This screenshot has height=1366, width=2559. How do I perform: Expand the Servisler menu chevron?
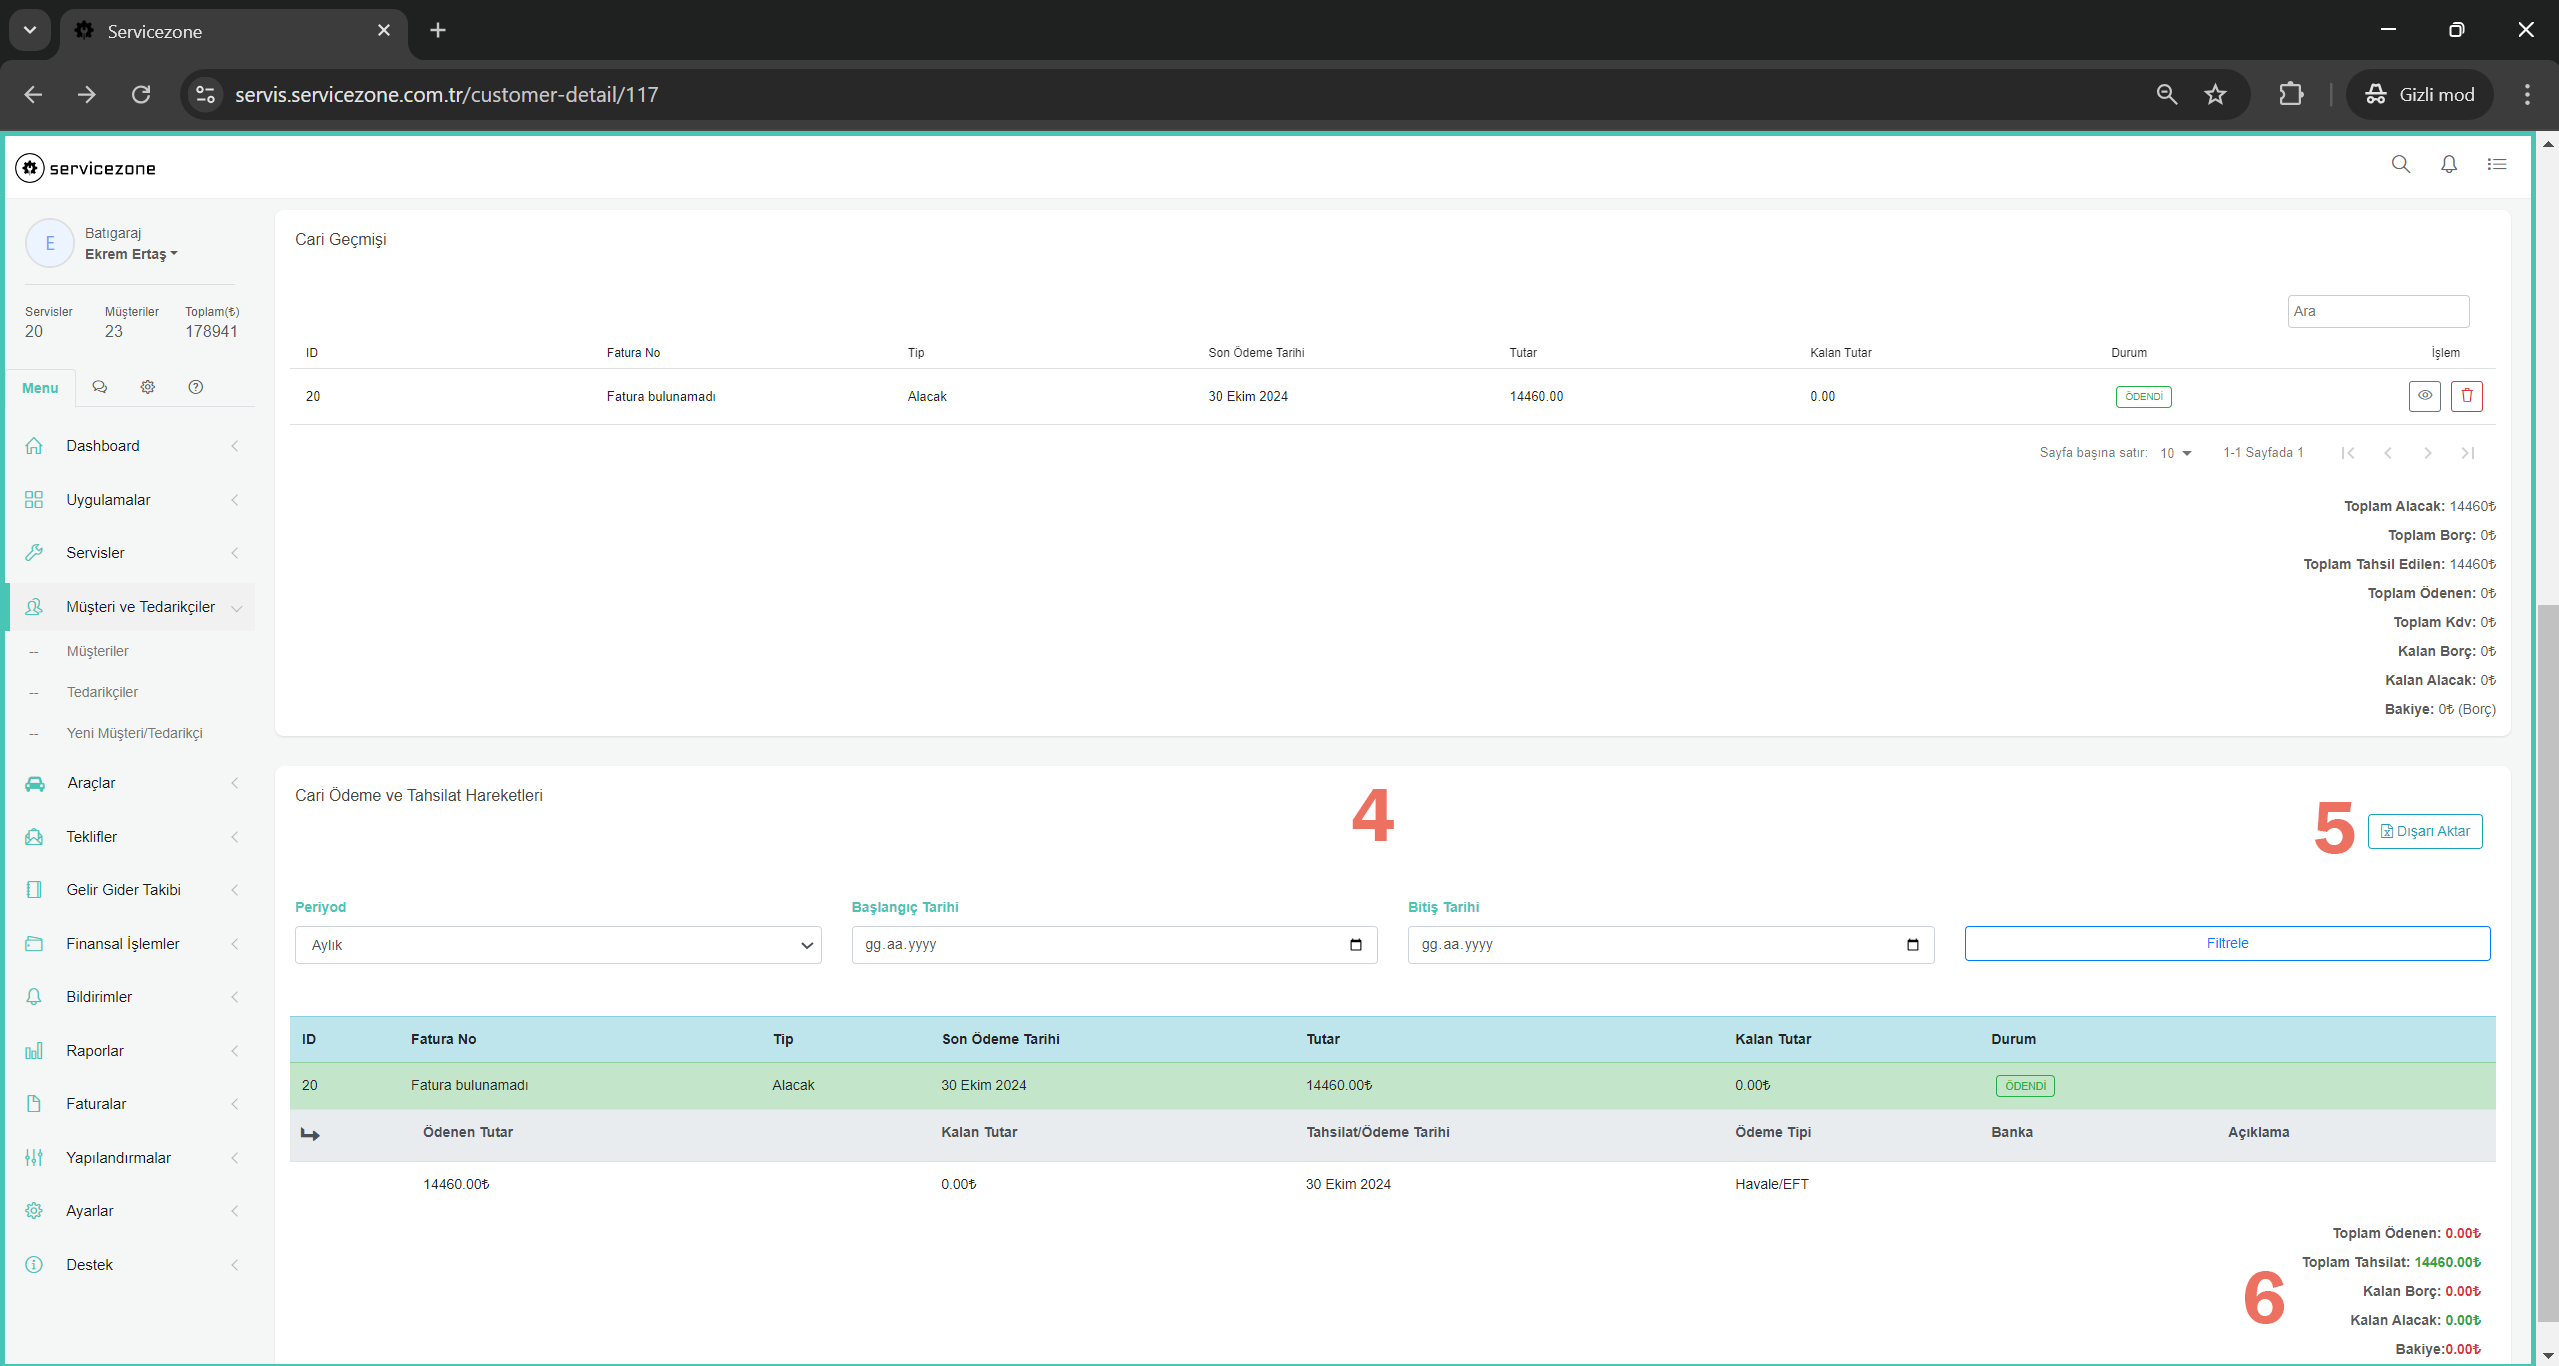235,553
